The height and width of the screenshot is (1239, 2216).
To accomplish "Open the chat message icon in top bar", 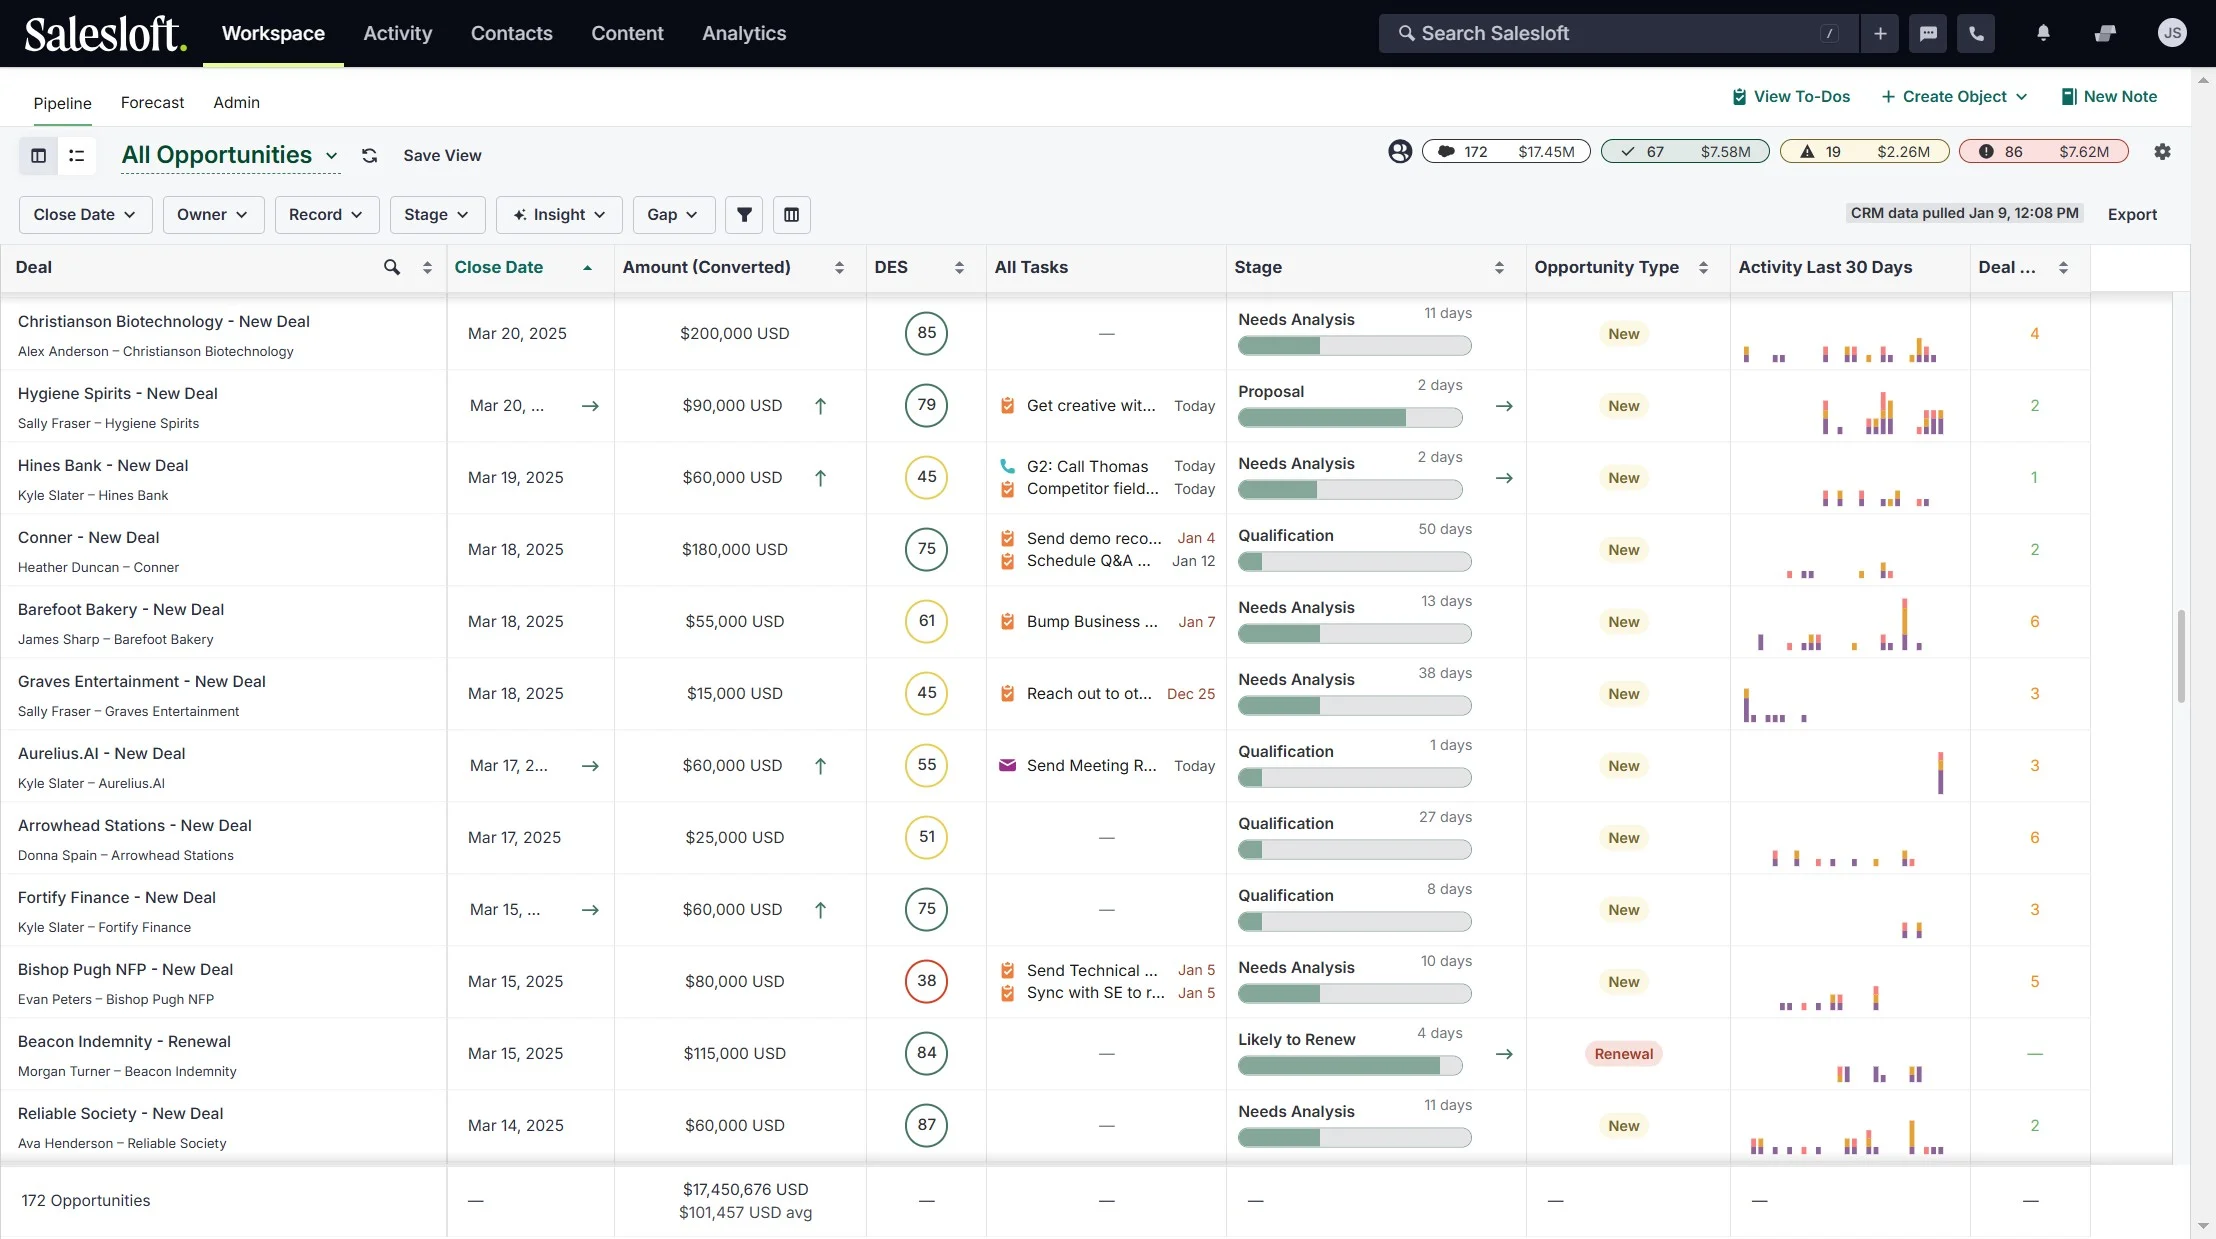I will [1928, 33].
